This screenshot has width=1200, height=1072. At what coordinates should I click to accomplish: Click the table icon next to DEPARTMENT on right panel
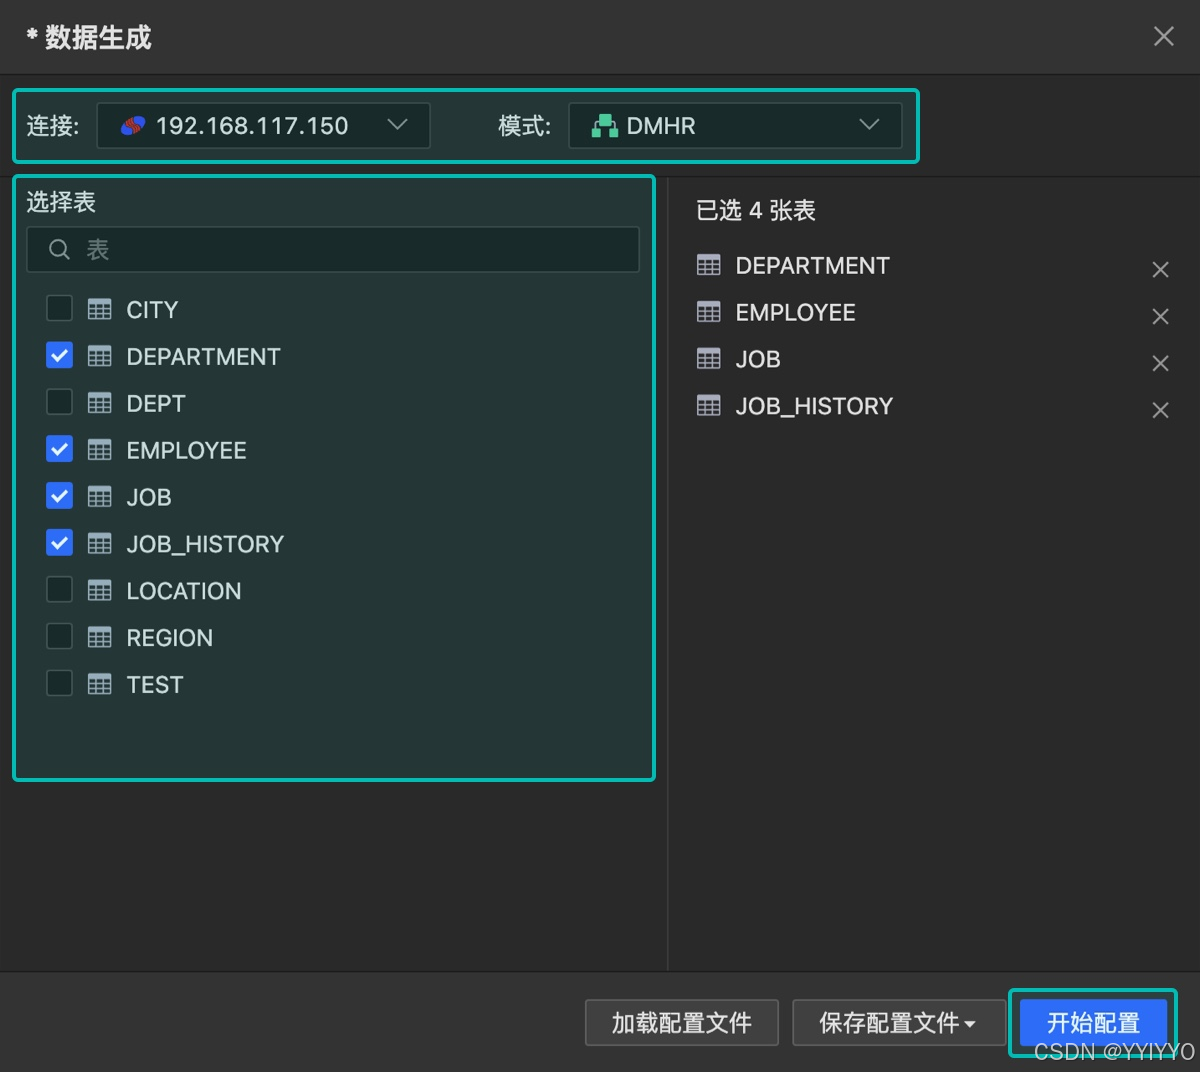click(709, 265)
